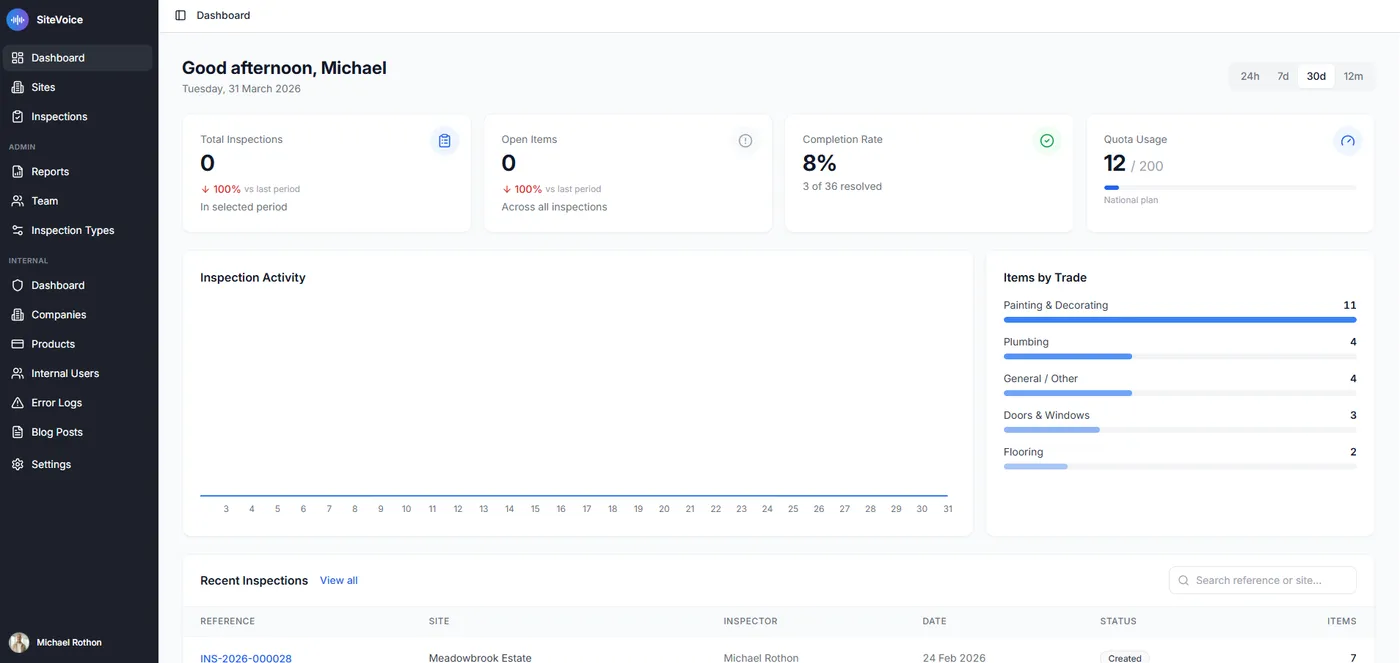Click the 8% completion rate value
Screen dimensions: 1400x663
[820, 163]
